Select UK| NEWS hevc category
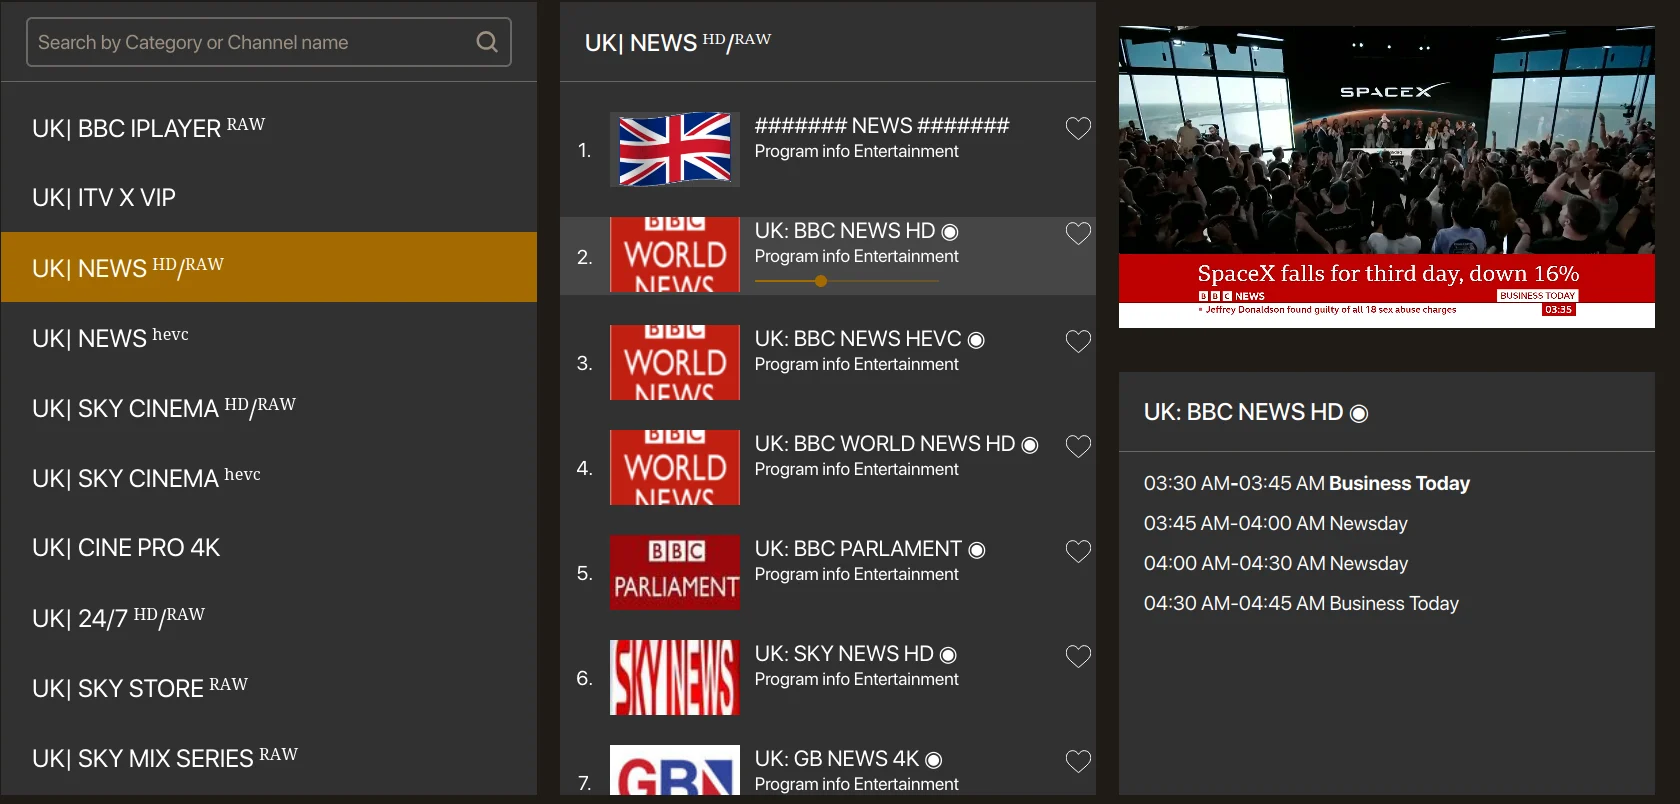Viewport: 1680px width, 804px height. [269, 337]
